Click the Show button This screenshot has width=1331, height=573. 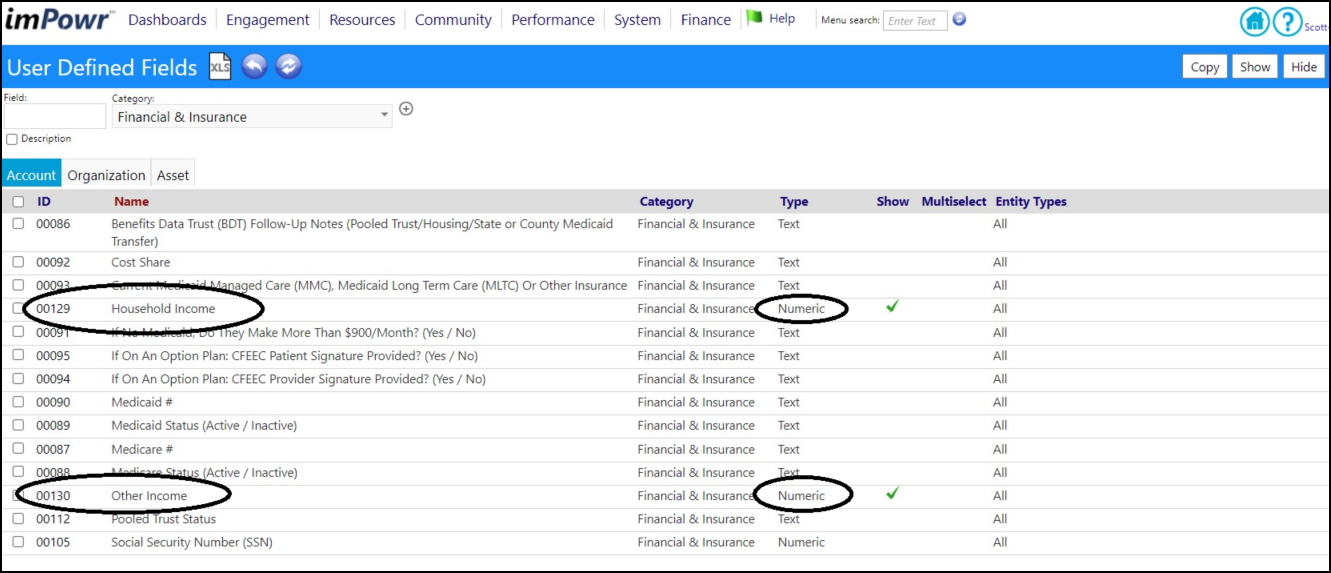pyautogui.click(x=1255, y=66)
